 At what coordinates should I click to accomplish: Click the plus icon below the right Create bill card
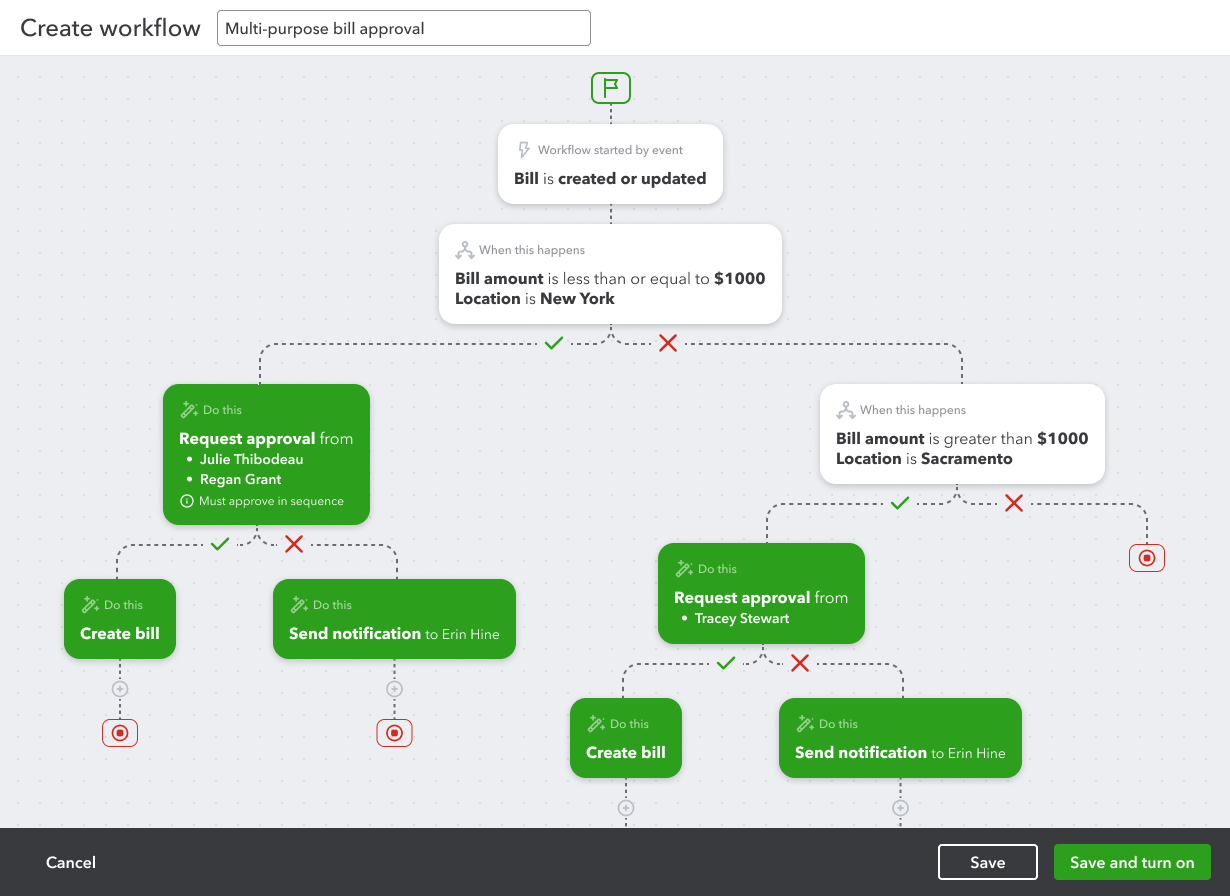click(625, 808)
